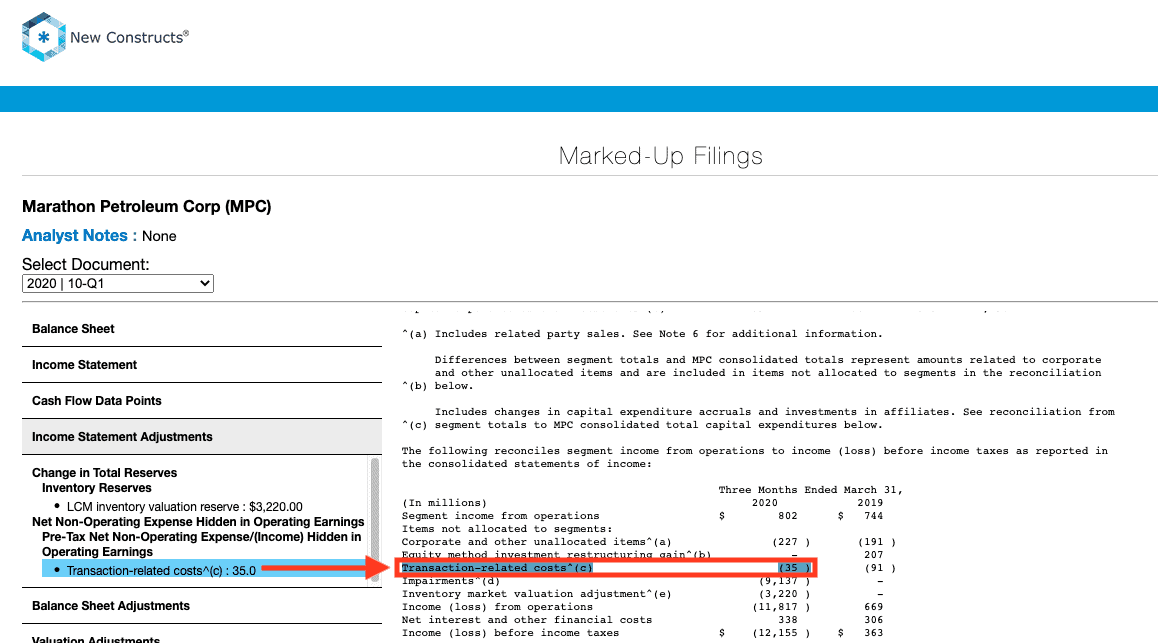The height and width of the screenshot is (643, 1158).
Task: Click the ^(a) related party sales footnote
Action: pos(643,334)
